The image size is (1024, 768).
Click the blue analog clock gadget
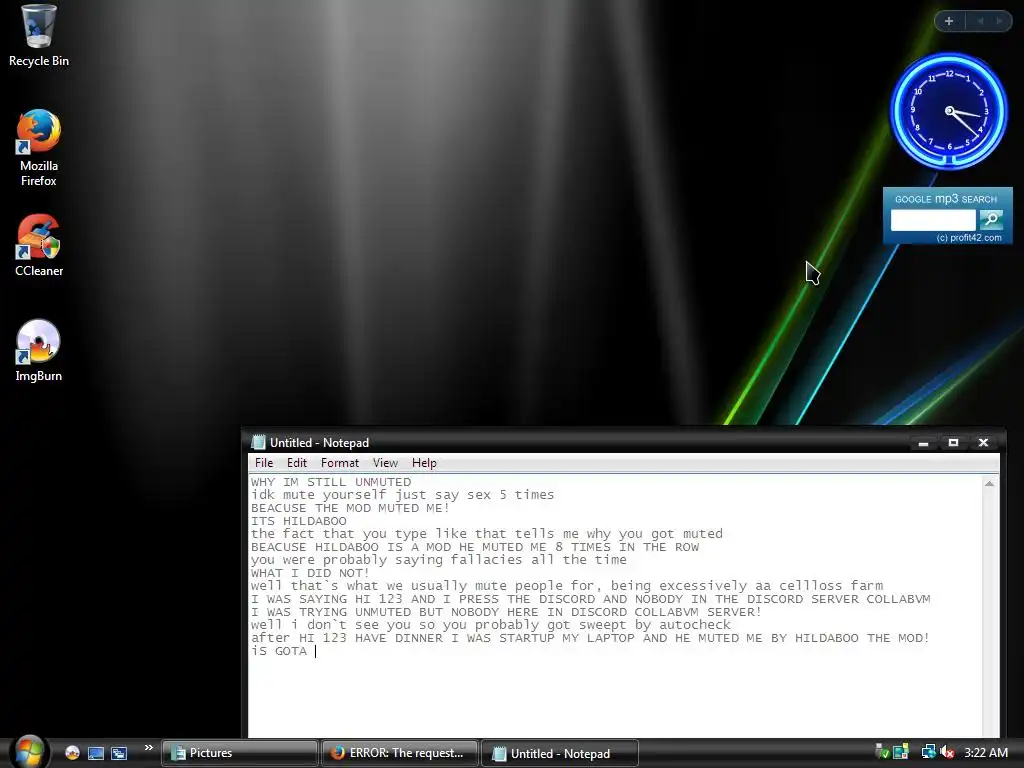(949, 111)
